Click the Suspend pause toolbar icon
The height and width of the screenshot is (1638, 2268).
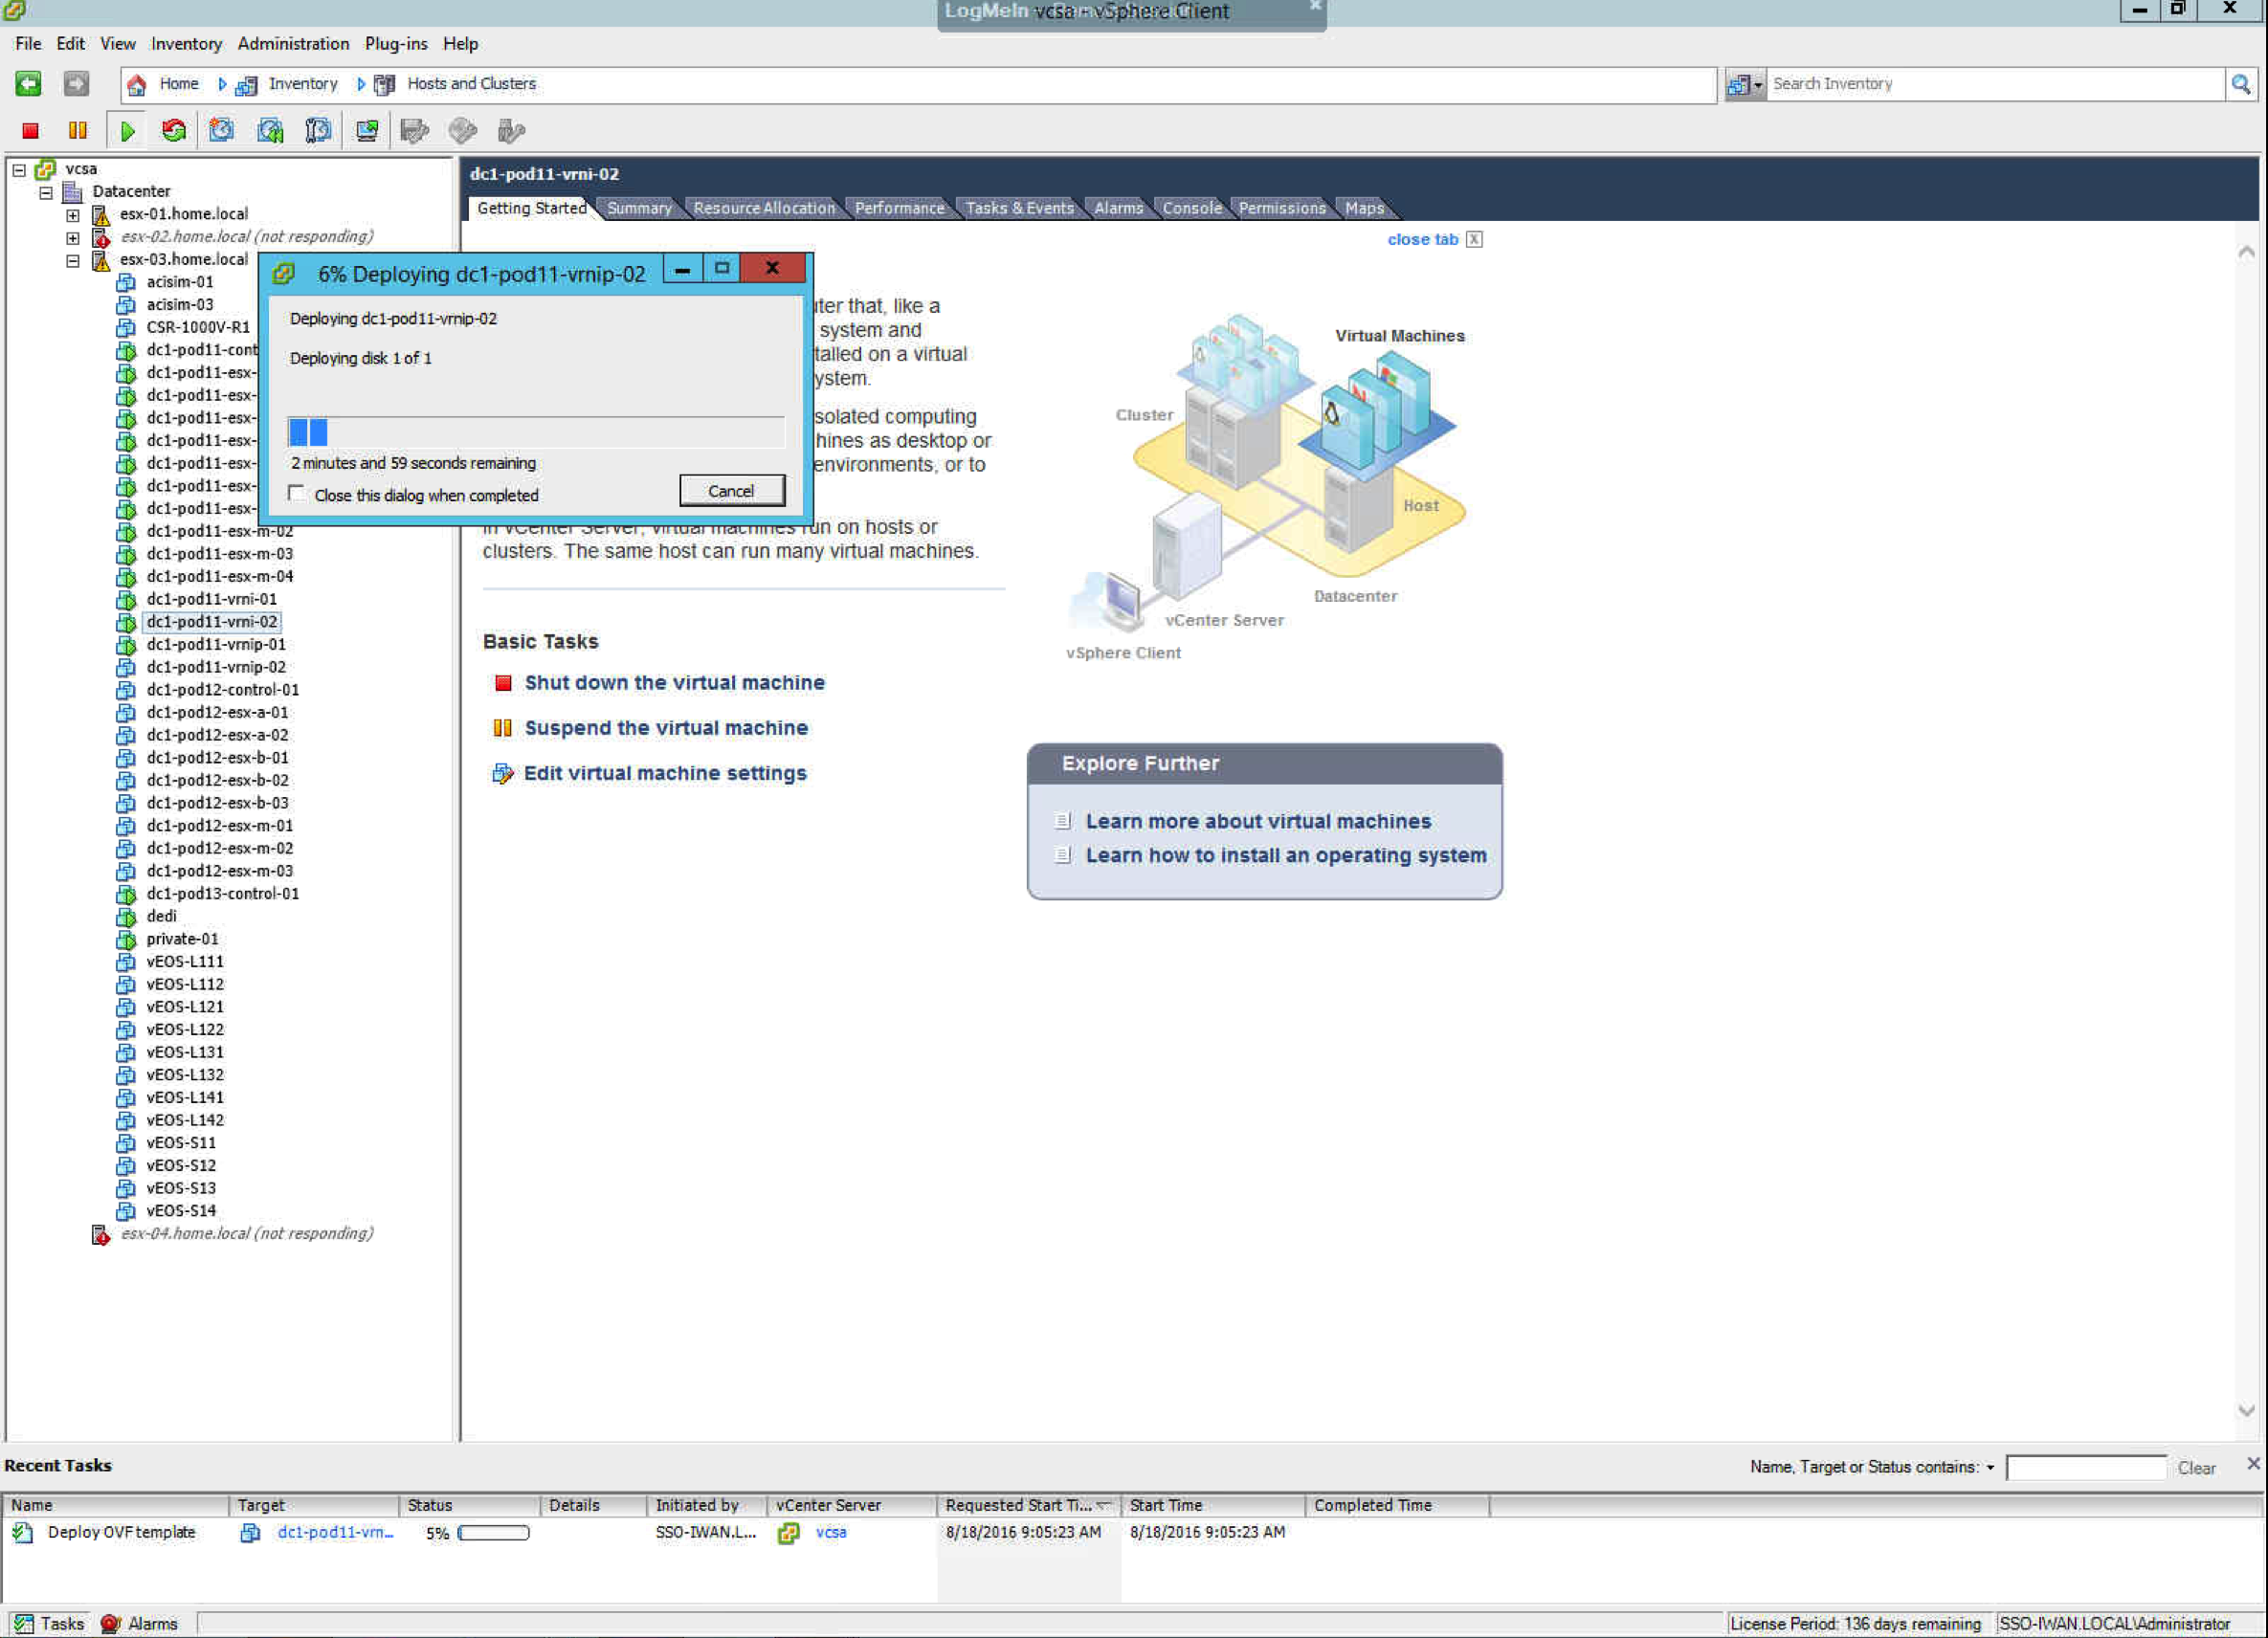click(77, 131)
